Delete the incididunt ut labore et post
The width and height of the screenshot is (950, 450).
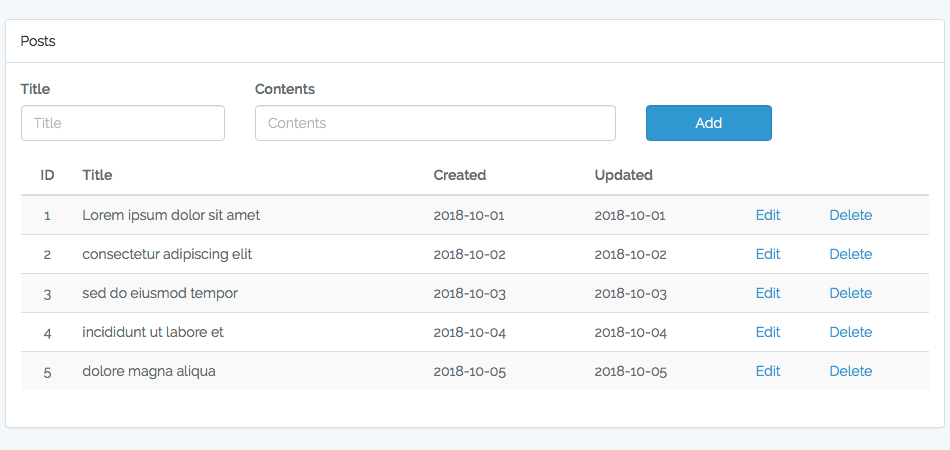[850, 332]
